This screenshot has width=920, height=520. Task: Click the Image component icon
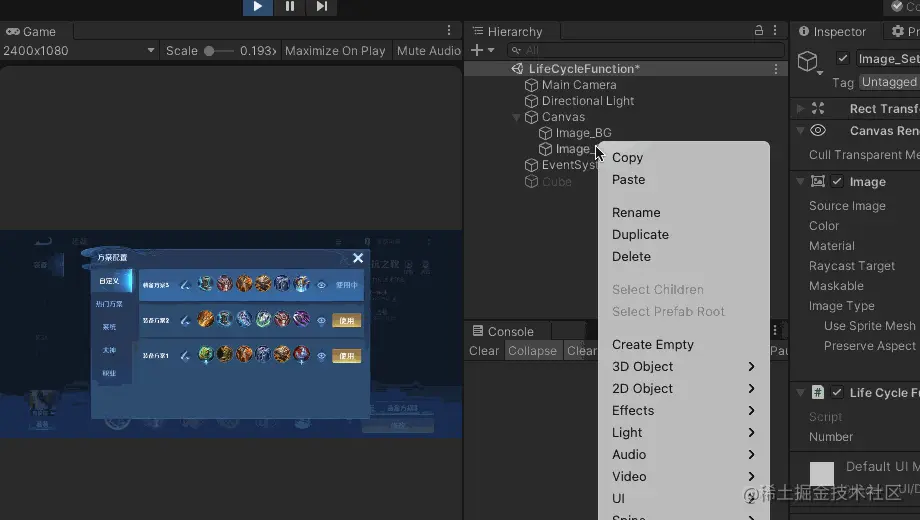pos(818,181)
